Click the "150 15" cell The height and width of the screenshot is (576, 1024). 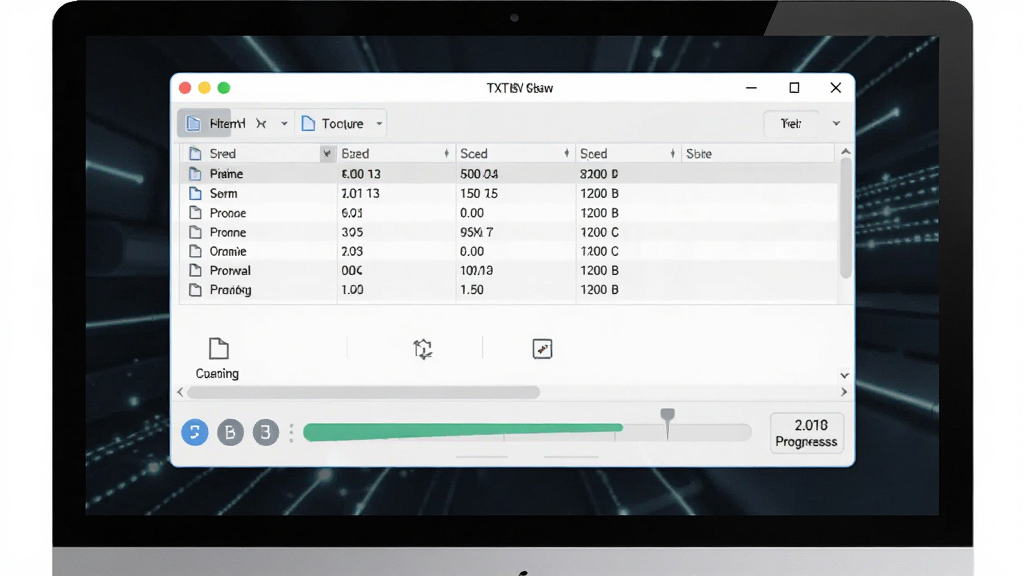[x=479, y=193]
